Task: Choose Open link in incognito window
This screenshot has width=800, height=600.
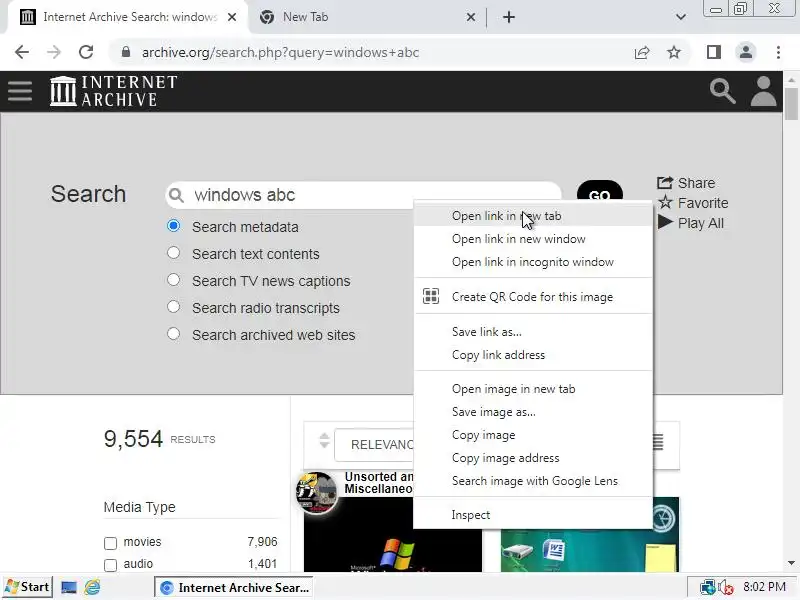Action: pos(533,262)
